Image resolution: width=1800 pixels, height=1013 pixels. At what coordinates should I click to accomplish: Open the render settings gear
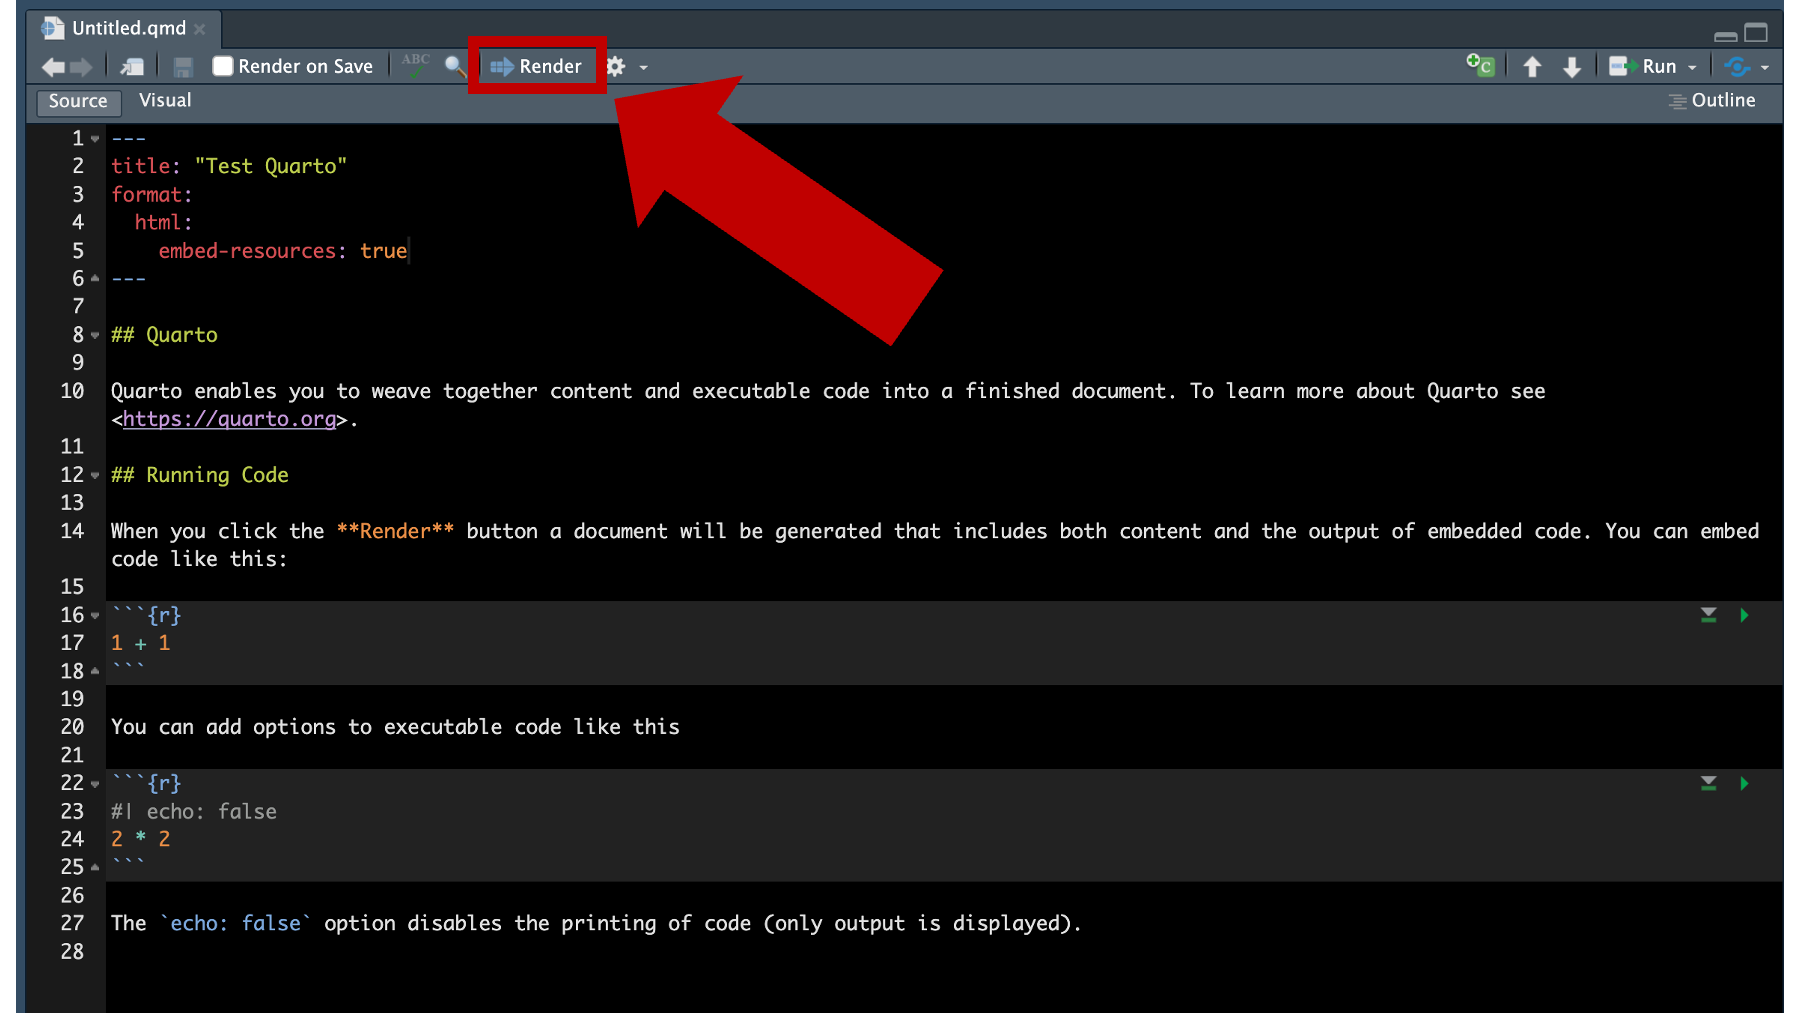tap(616, 67)
